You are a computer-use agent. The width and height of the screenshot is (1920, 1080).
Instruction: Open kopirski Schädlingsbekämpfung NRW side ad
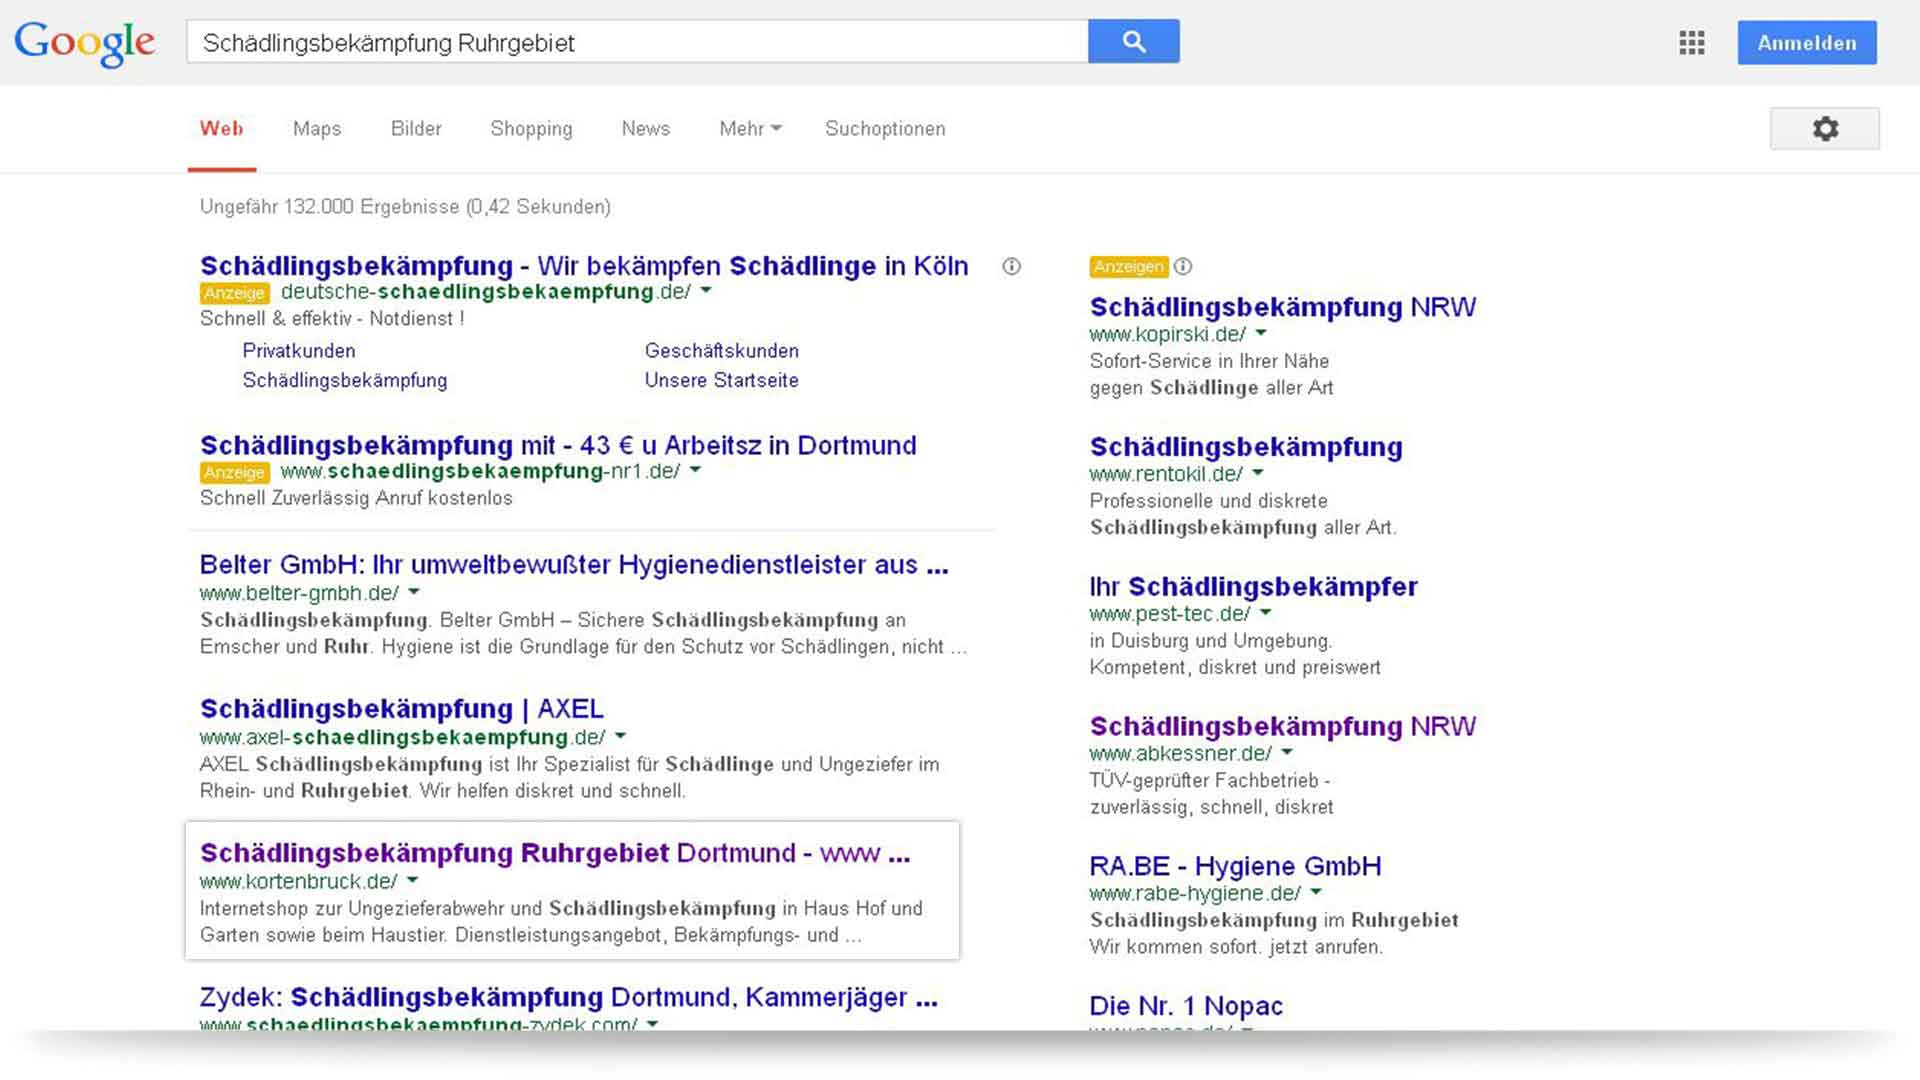[x=1283, y=307]
